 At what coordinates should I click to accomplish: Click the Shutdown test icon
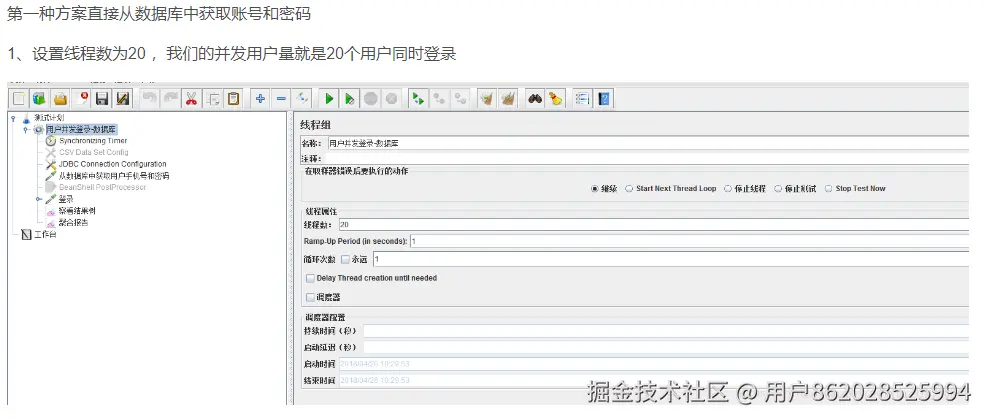[391, 99]
